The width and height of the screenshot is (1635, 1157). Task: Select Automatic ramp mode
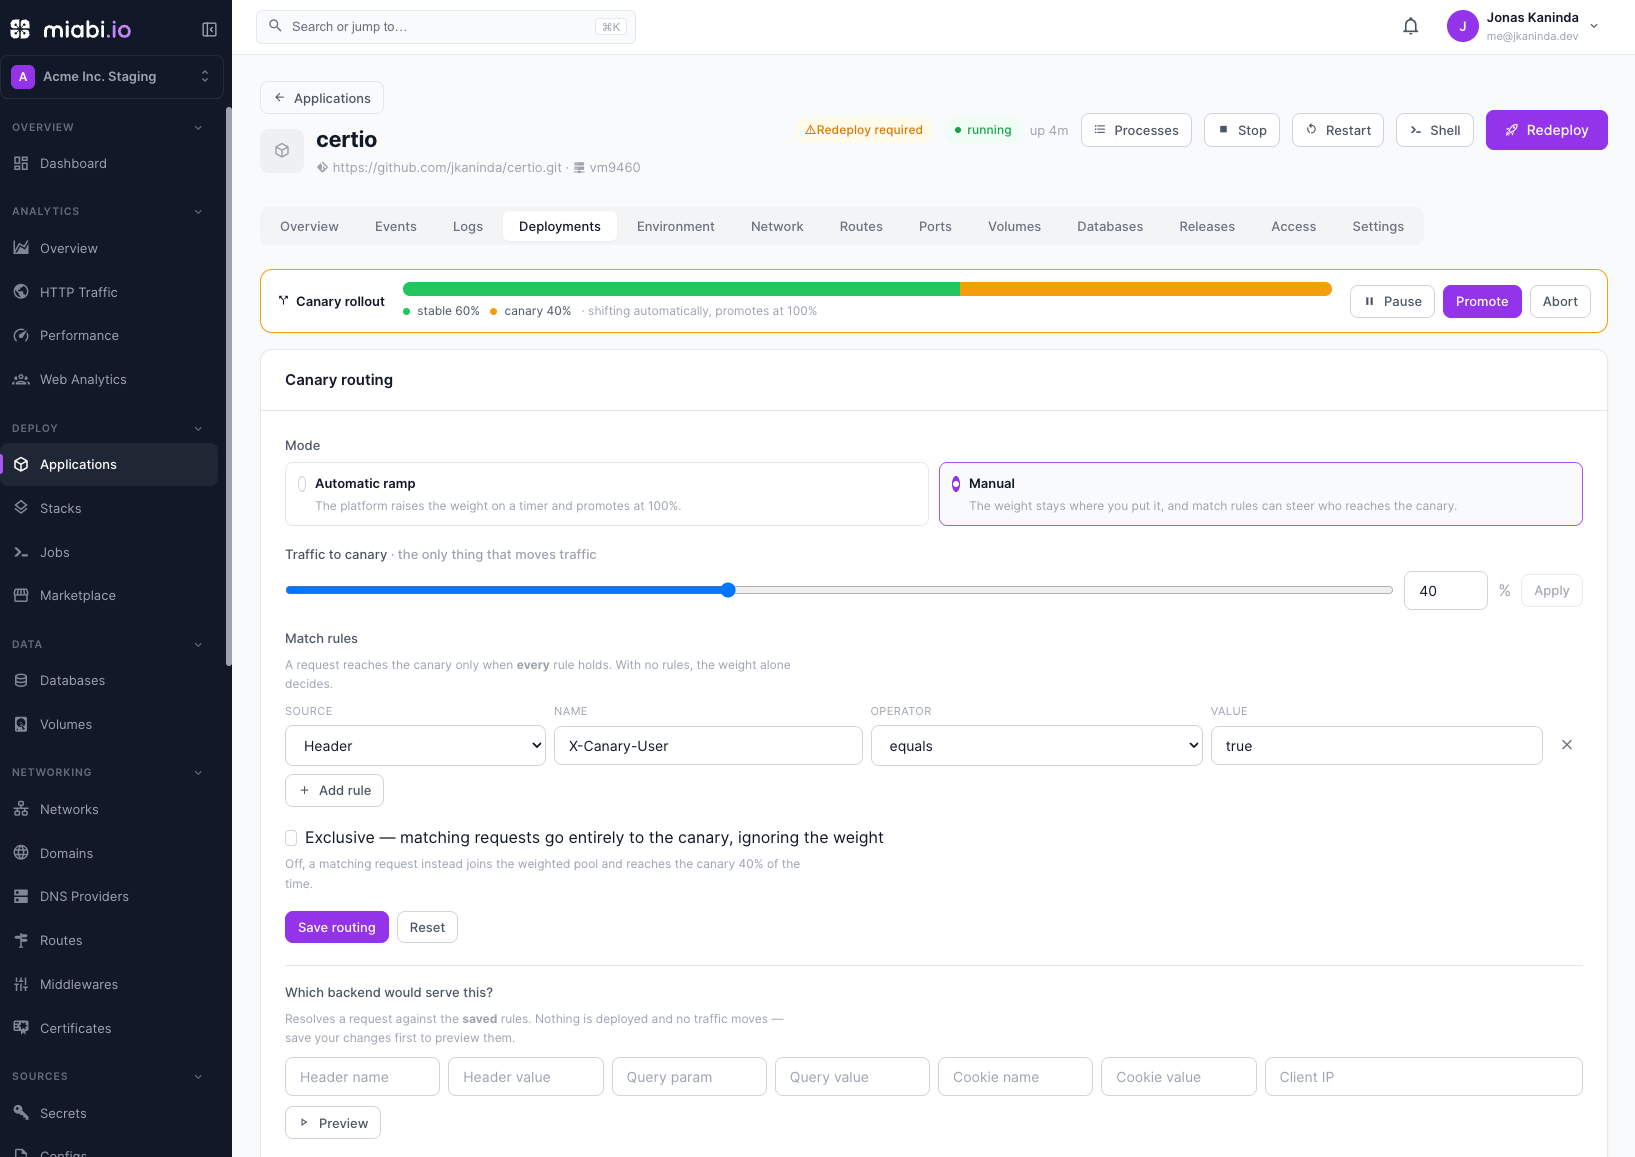(x=607, y=494)
